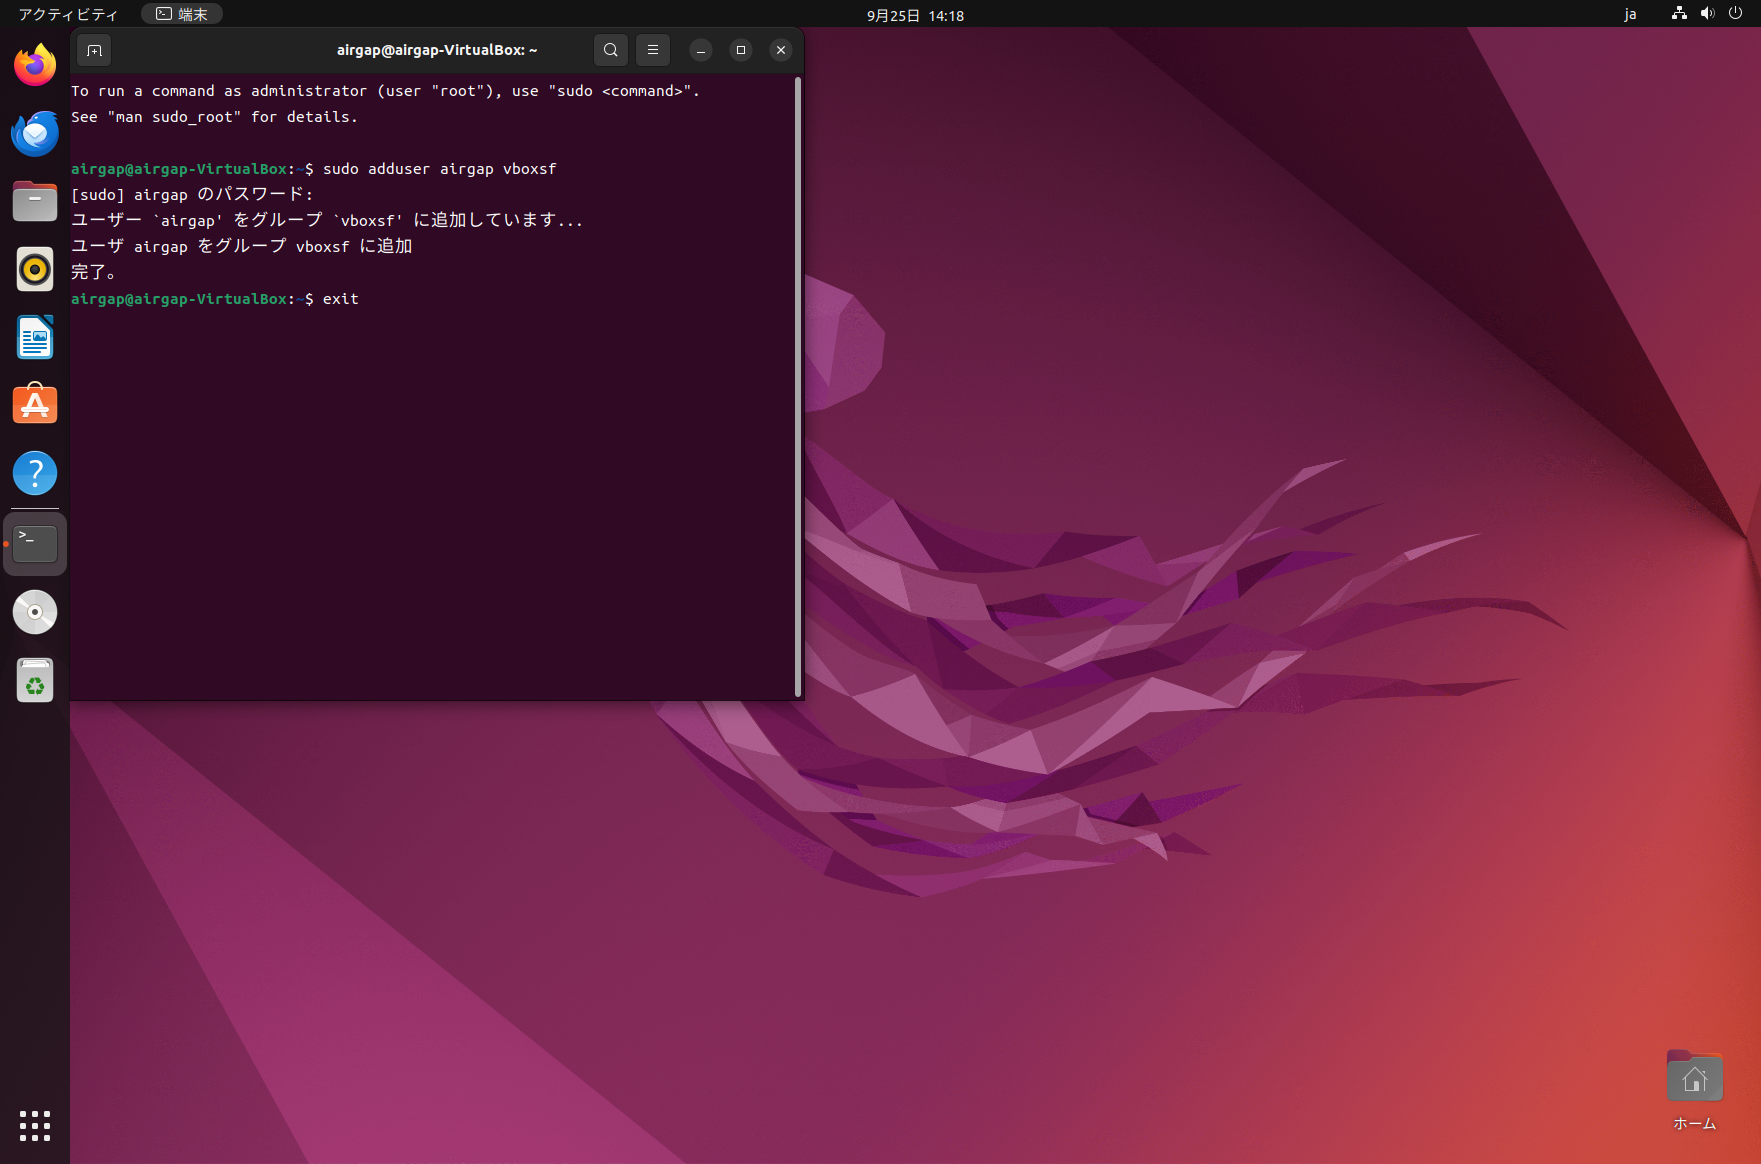
Task: Click the terminal vertical scrollbar
Action: pyautogui.click(x=797, y=385)
